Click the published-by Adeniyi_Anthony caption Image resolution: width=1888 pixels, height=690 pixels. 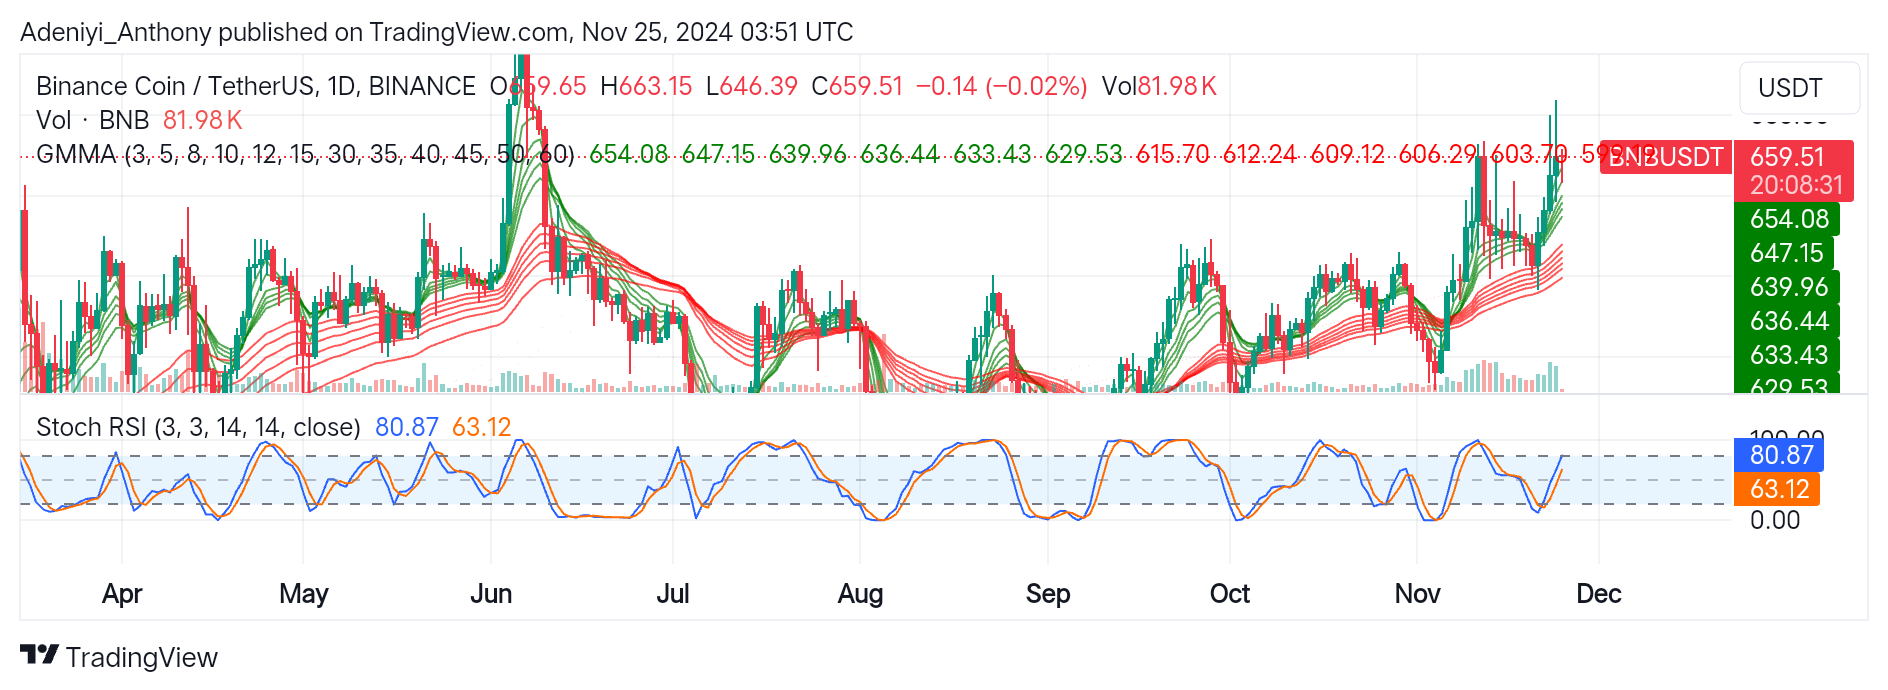[x=437, y=32]
